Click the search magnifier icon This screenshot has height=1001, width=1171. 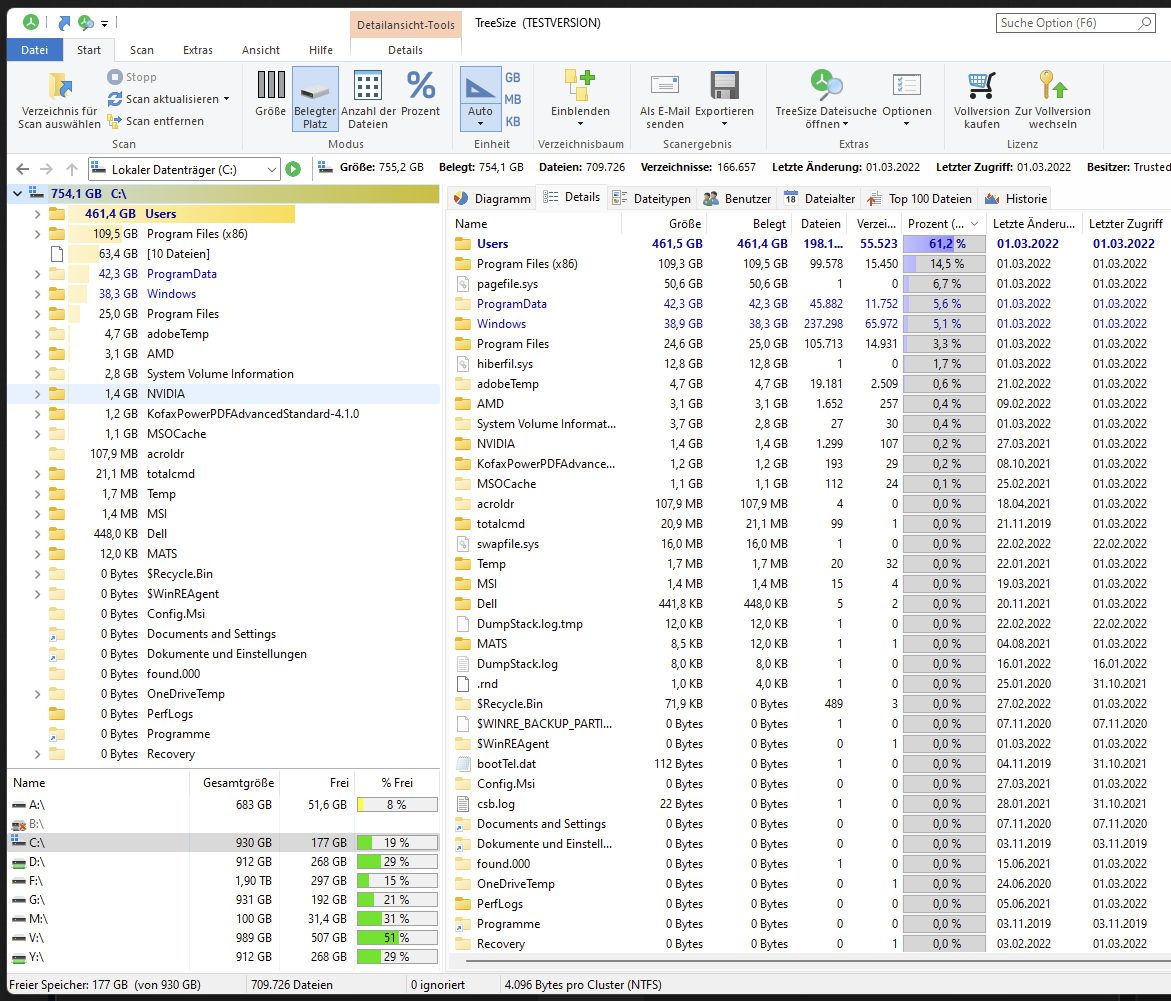(1144, 23)
